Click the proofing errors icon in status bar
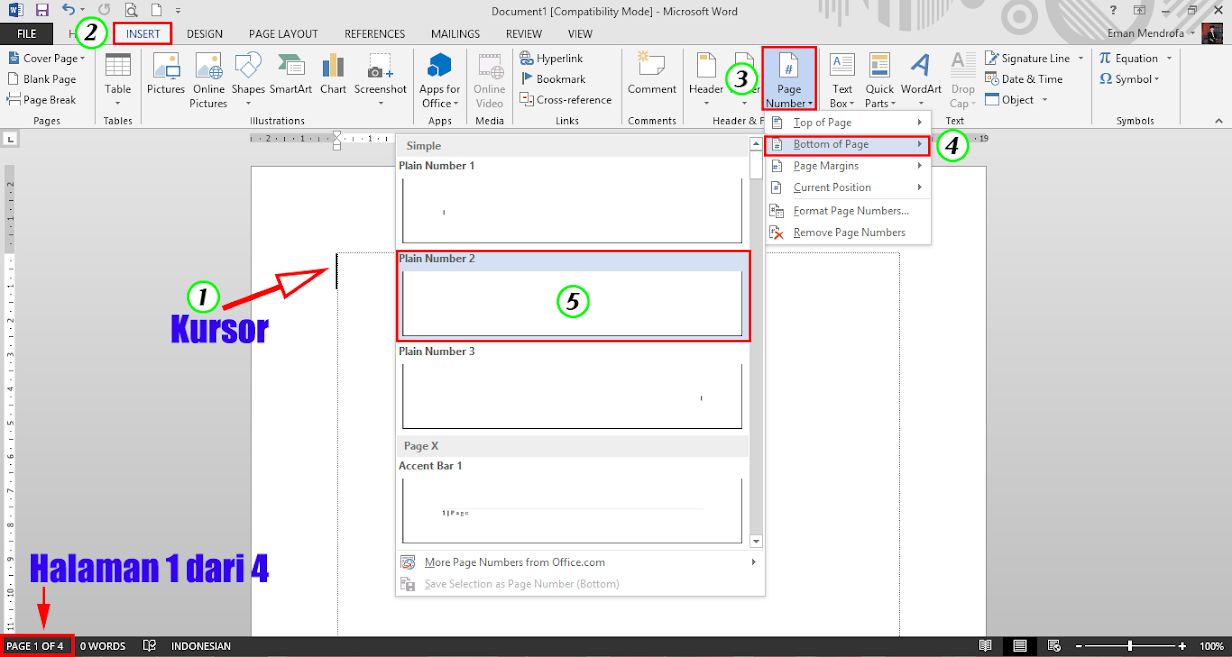The image size is (1232, 657). [x=149, y=646]
